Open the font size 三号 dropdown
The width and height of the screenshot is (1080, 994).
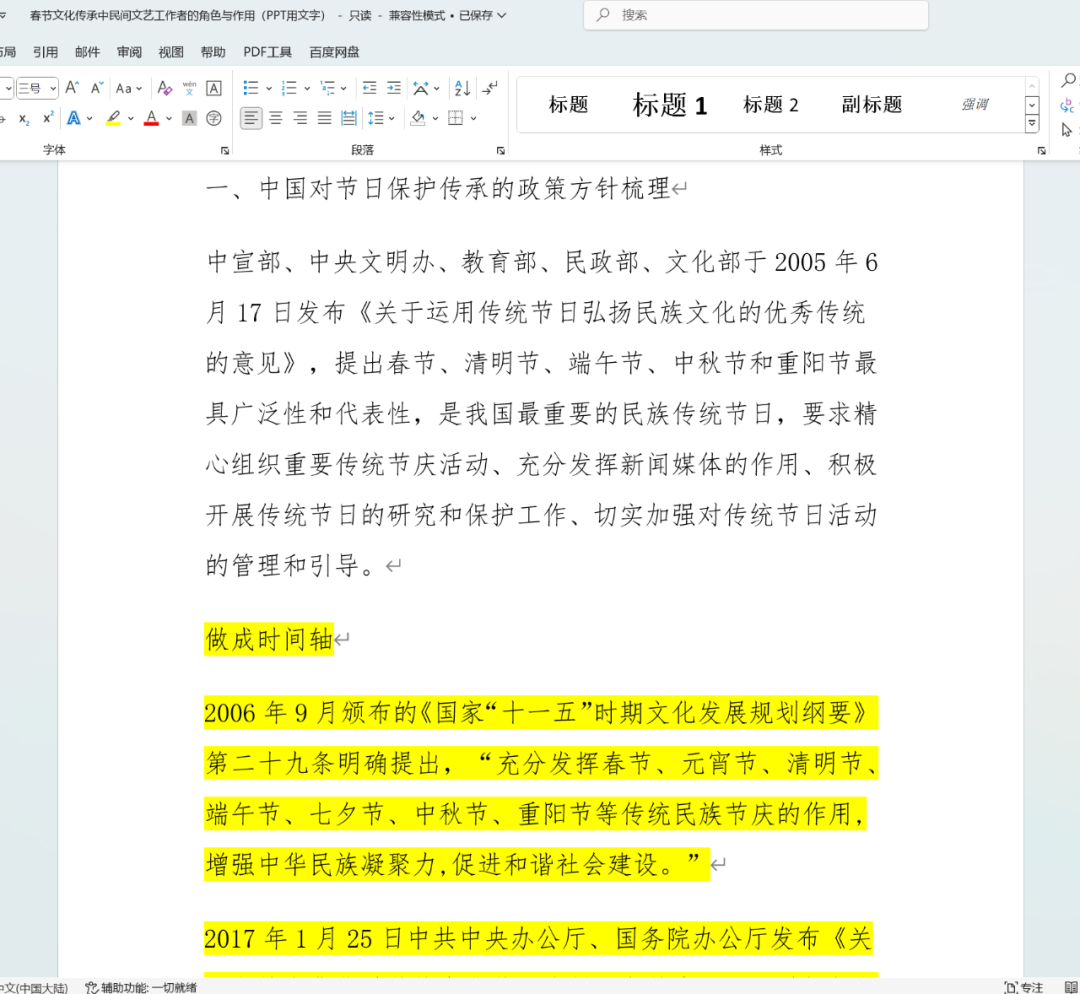(x=53, y=88)
